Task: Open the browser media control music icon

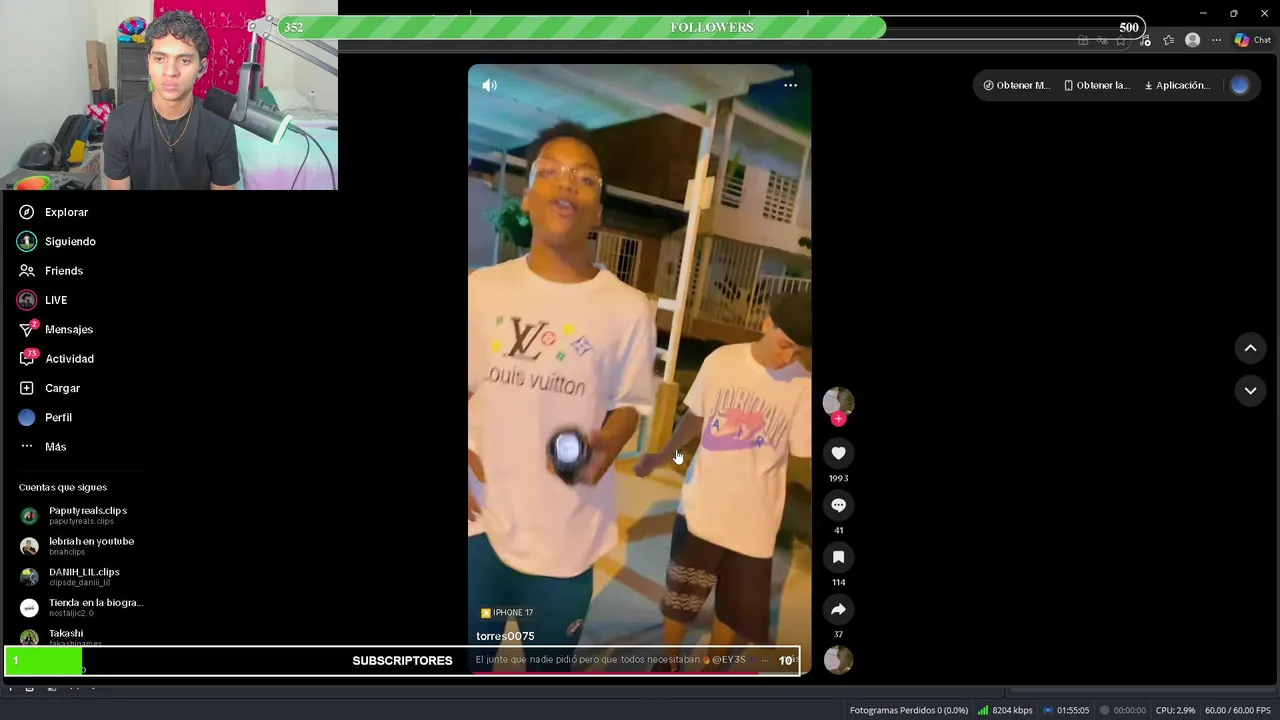Action: coord(1145,40)
